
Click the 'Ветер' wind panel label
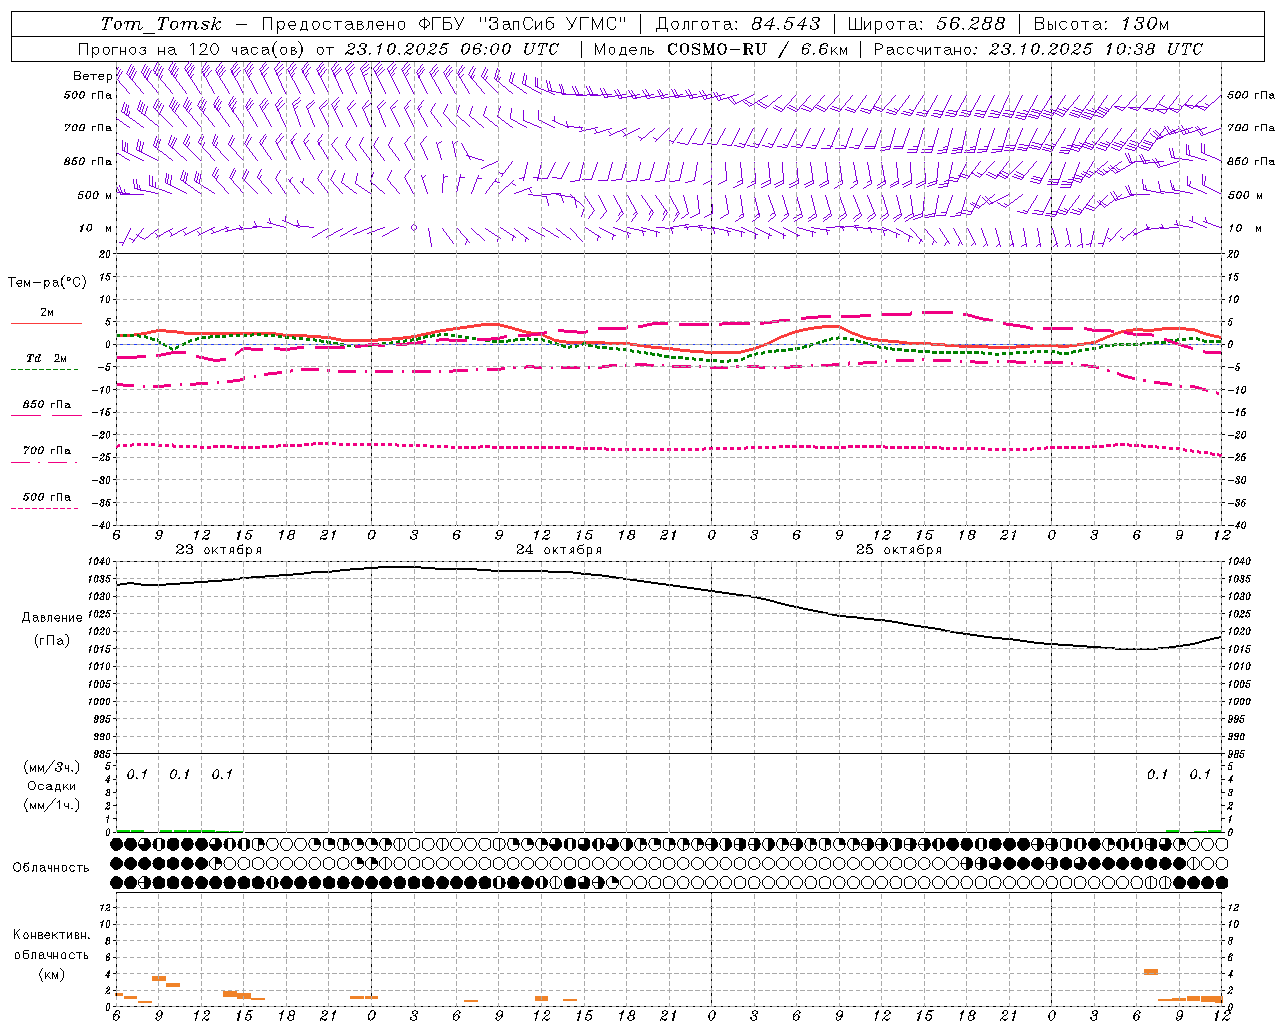(93, 76)
